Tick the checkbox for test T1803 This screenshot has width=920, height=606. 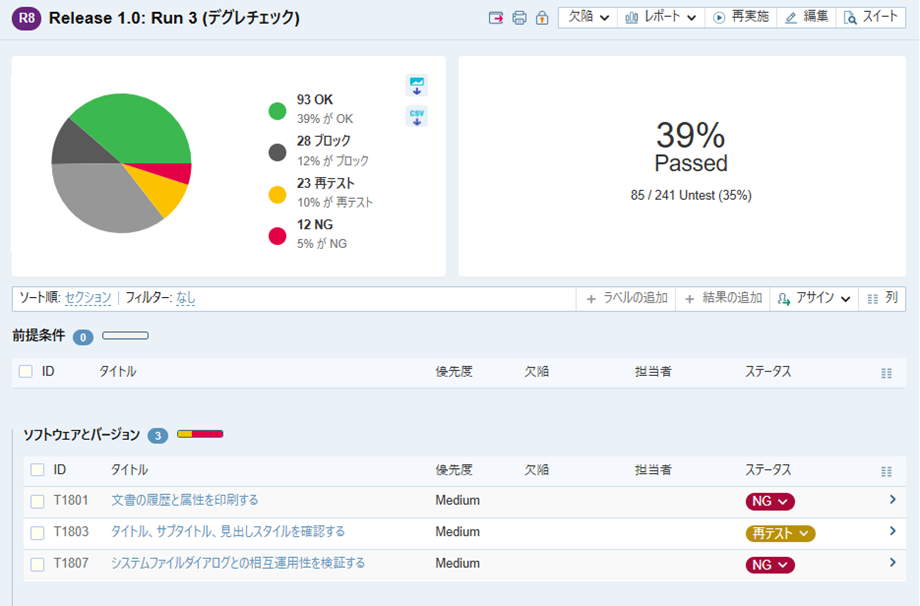tap(37, 533)
